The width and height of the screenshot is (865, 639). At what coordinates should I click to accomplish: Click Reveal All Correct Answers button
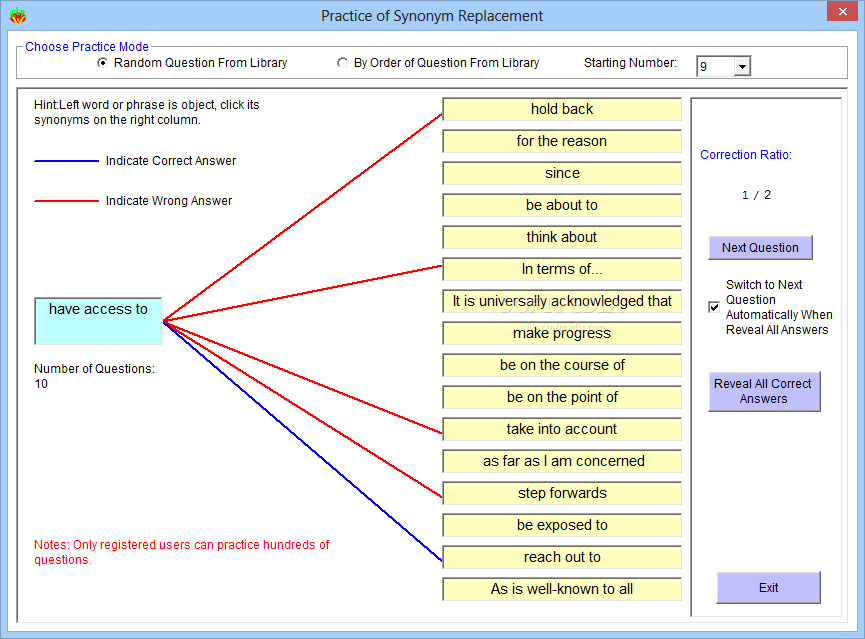coord(764,391)
